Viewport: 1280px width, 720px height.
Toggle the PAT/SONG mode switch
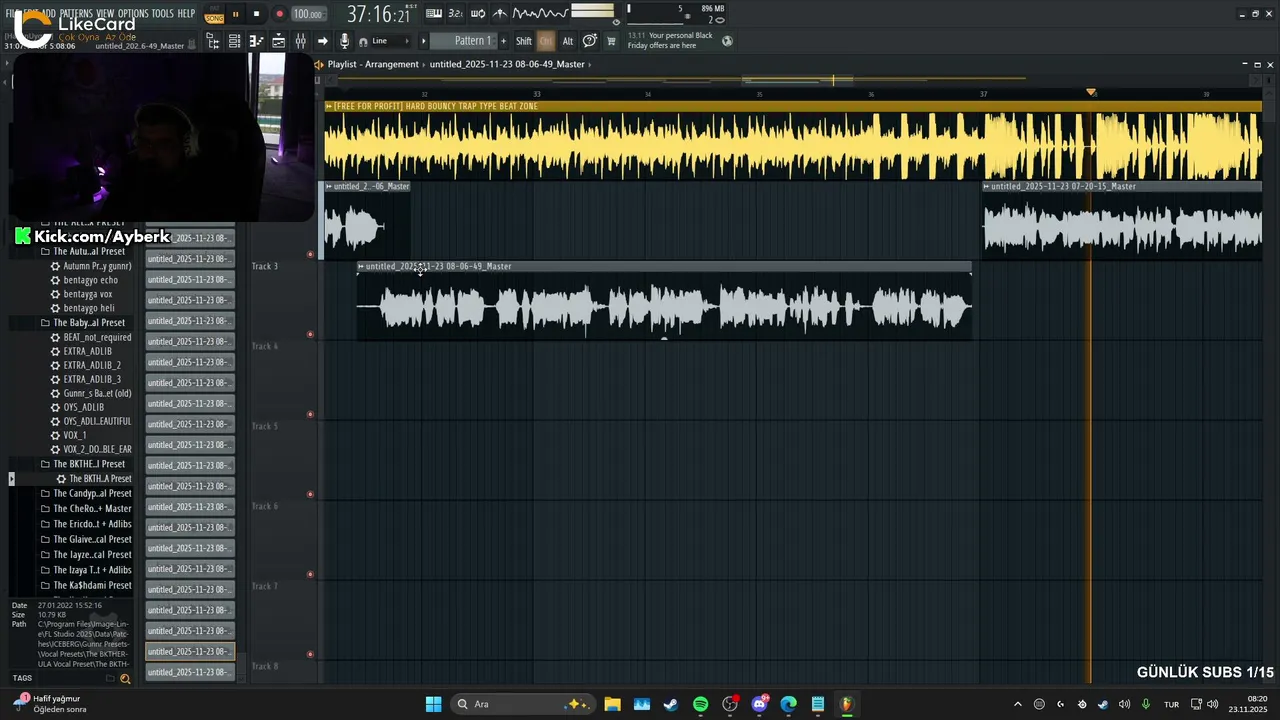(214, 14)
